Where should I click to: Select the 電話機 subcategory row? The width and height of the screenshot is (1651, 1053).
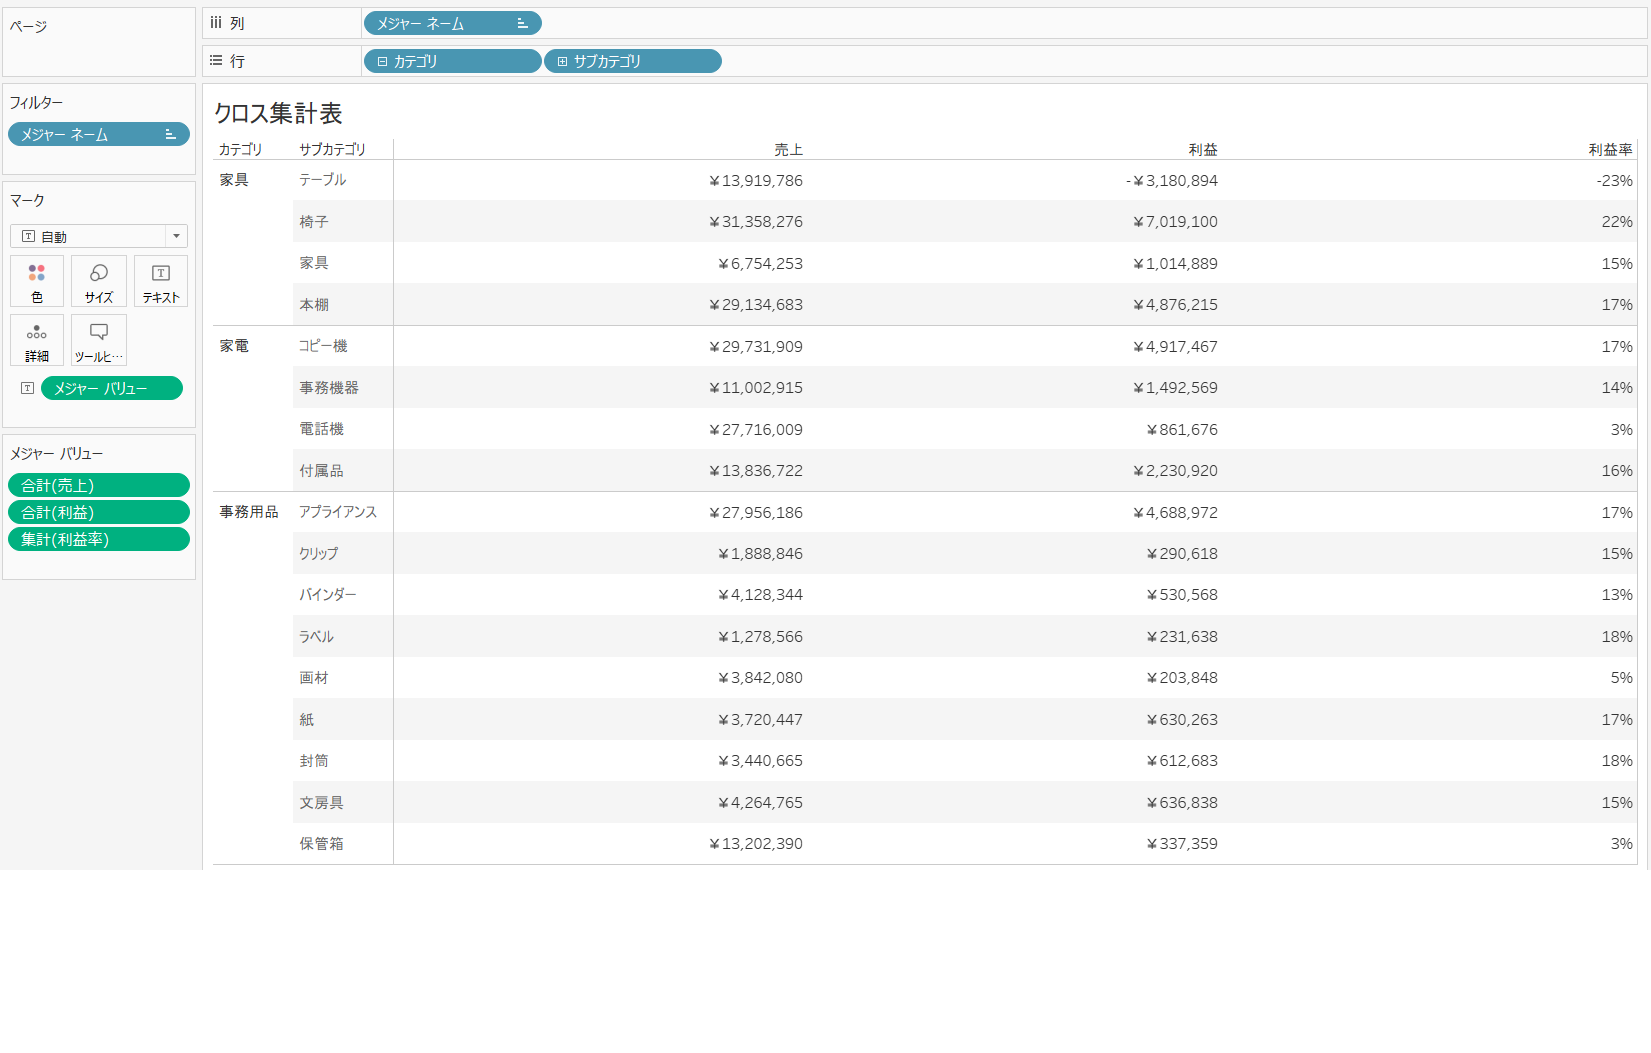coord(321,429)
